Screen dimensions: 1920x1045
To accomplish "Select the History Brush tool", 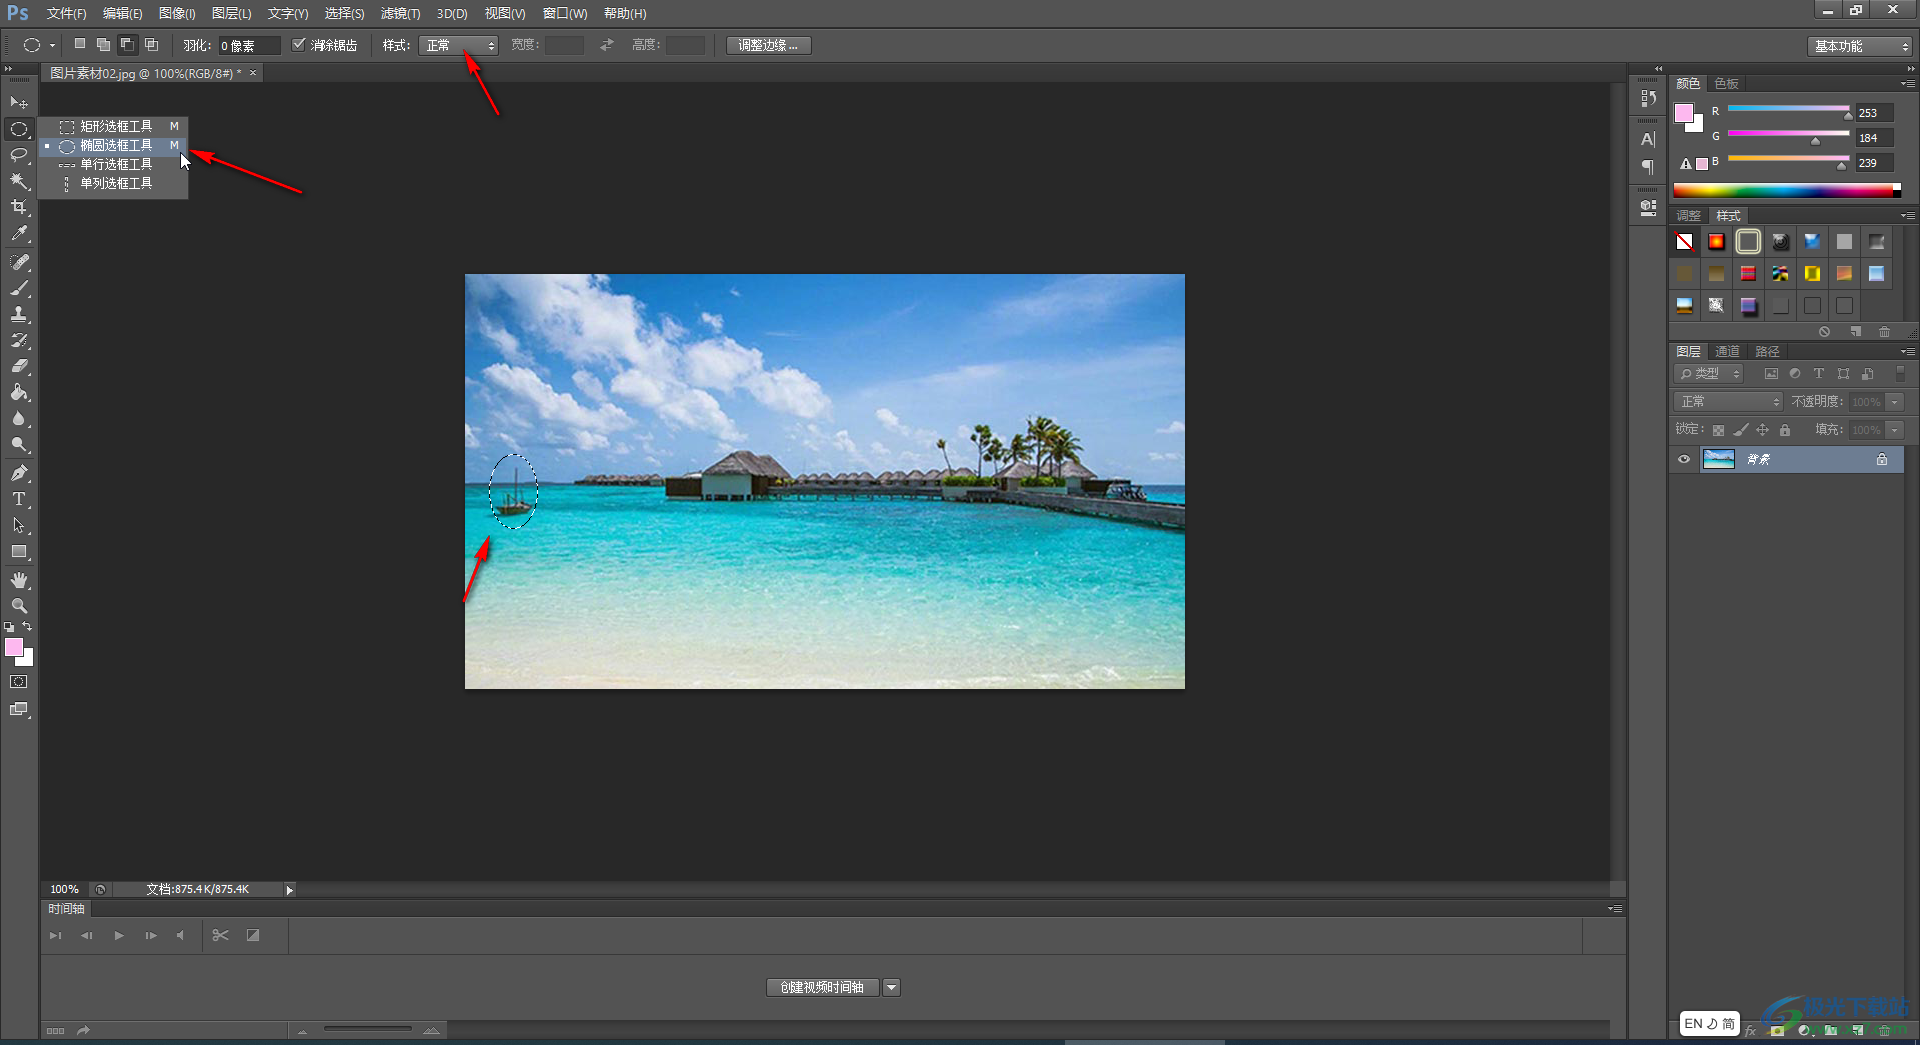I will (19, 340).
